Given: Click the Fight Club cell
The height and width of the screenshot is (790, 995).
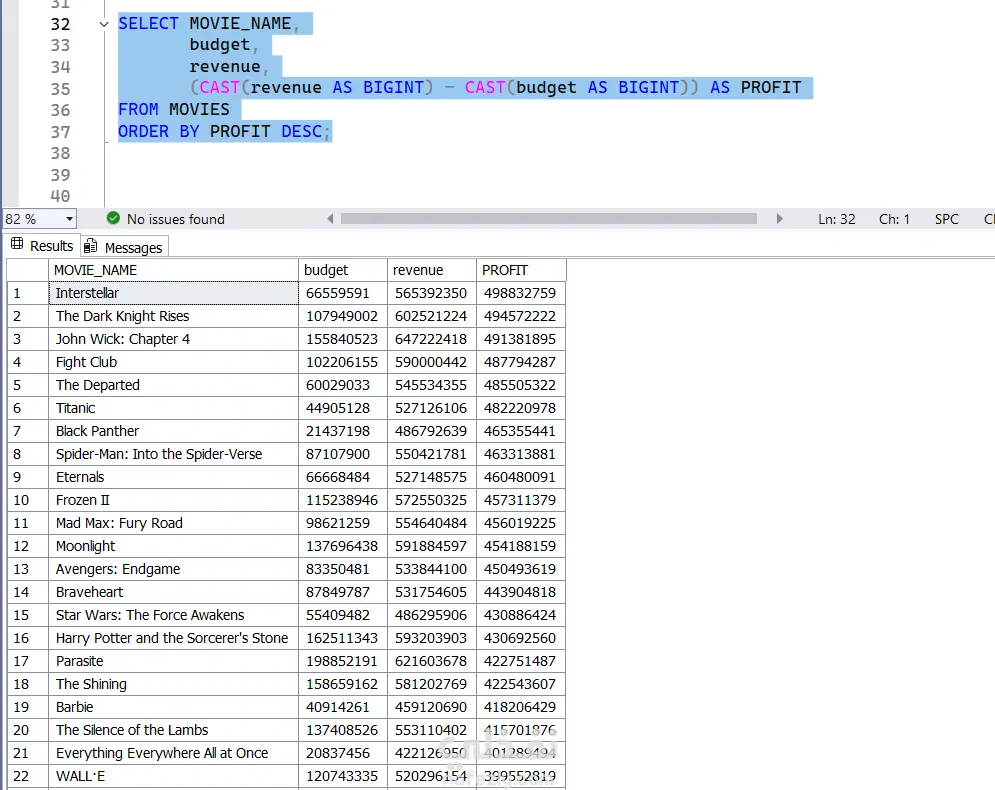Looking at the screenshot, I should [173, 362].
